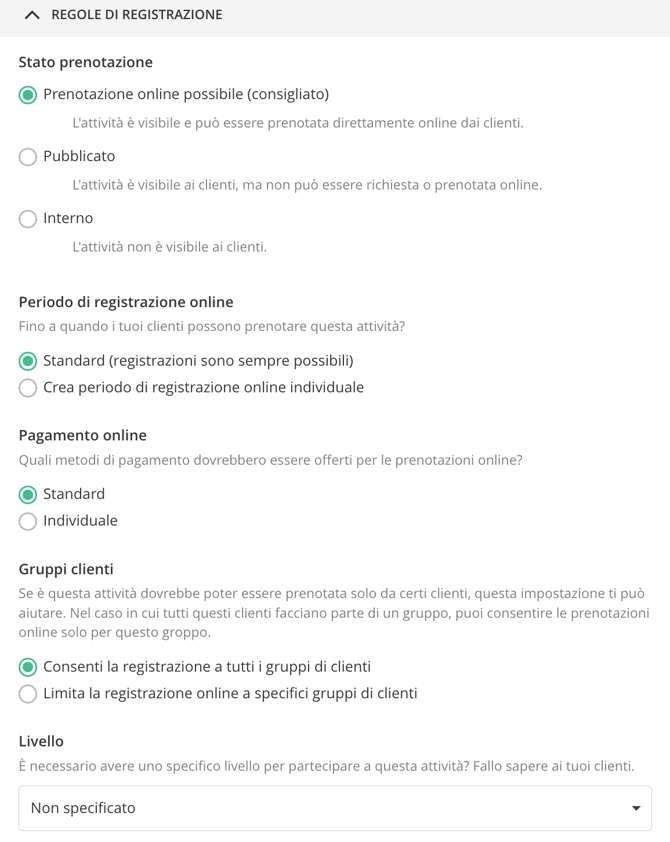Select Standard registrazioni sempre possibili option
The width and height of the screenshot is (670, 842).
pos(28,361)
